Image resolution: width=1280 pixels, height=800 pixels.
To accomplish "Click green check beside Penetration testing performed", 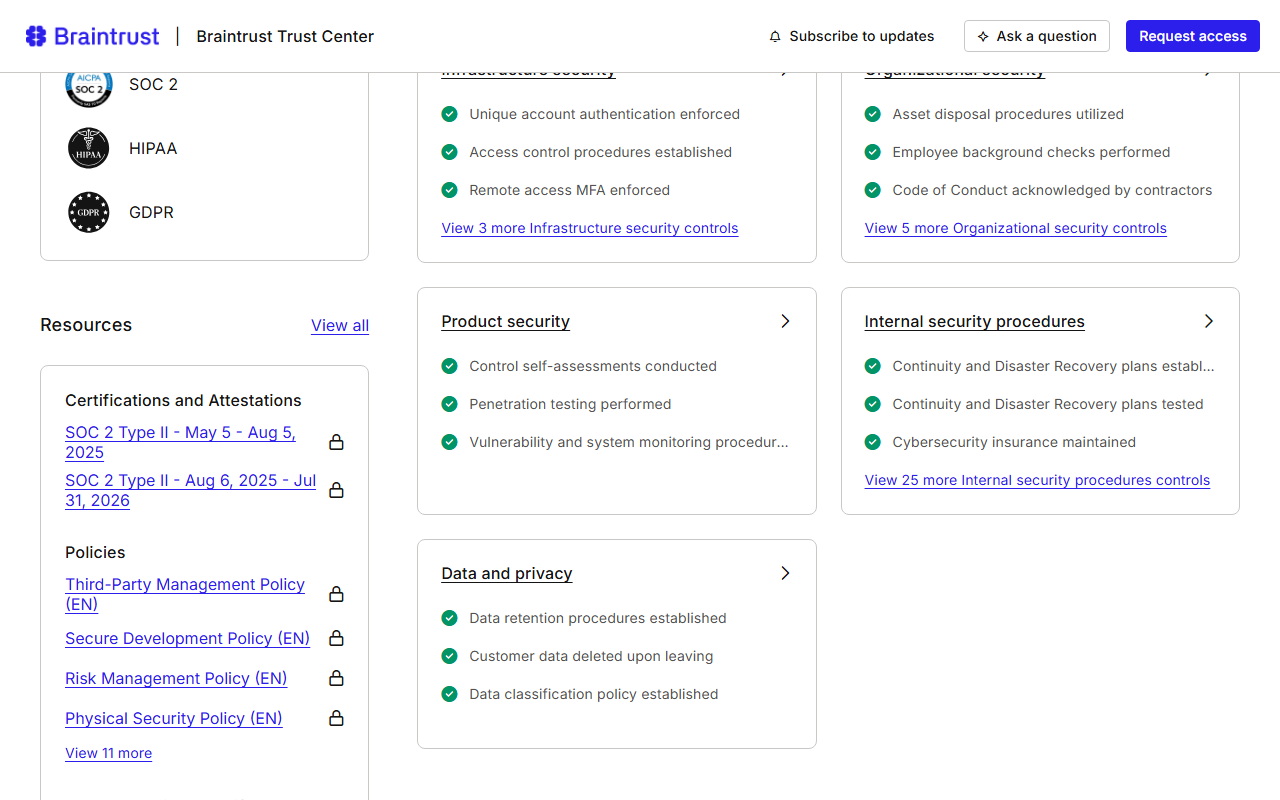I will click(x=450, y=404).
